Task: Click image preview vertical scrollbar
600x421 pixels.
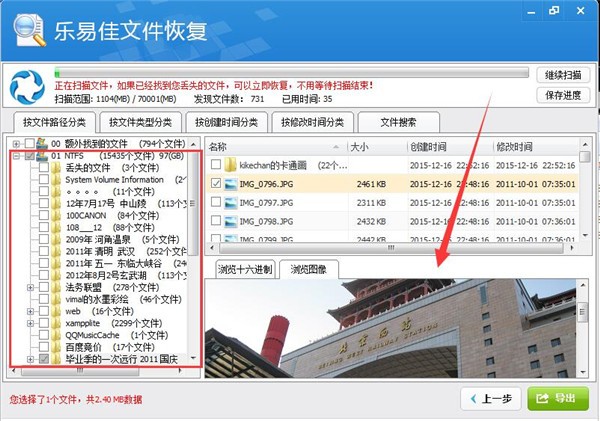Action: click(x=582, y=328)
